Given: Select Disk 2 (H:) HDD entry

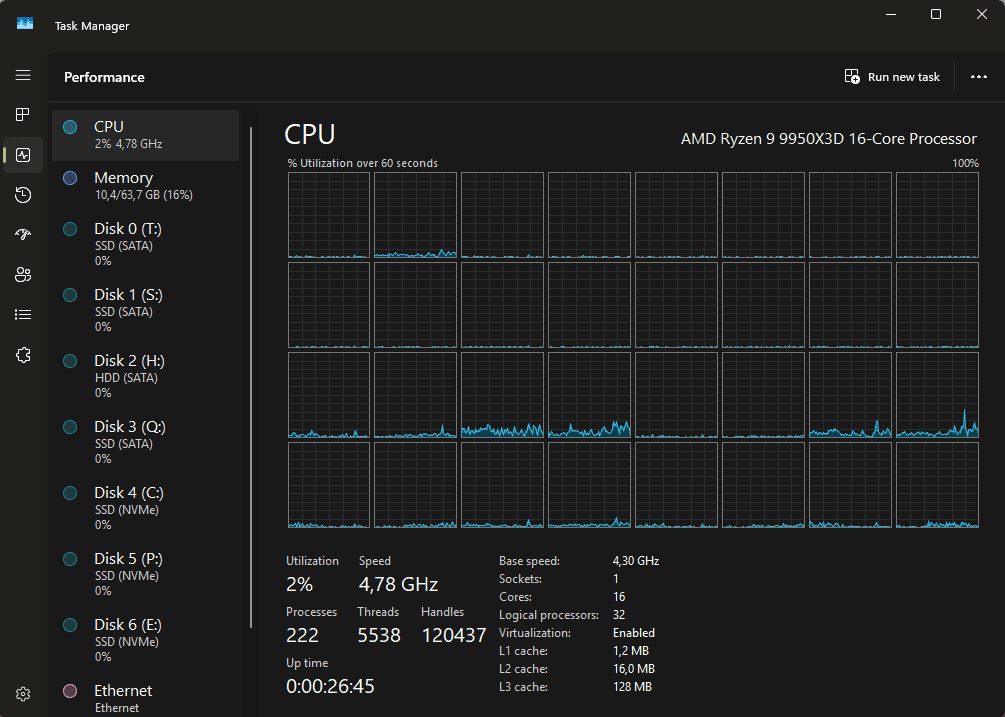Looking at the screenshot, I should click(145, 377).
